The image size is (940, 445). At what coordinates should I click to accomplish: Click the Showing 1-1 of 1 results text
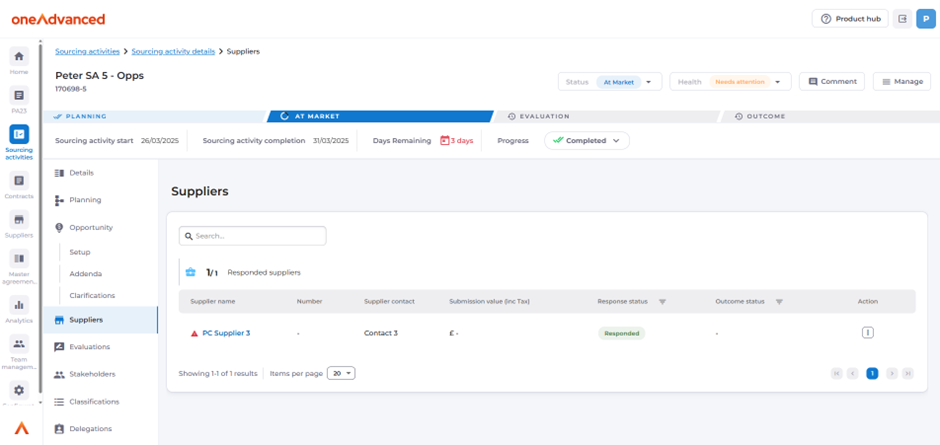[x=218, y=374]
